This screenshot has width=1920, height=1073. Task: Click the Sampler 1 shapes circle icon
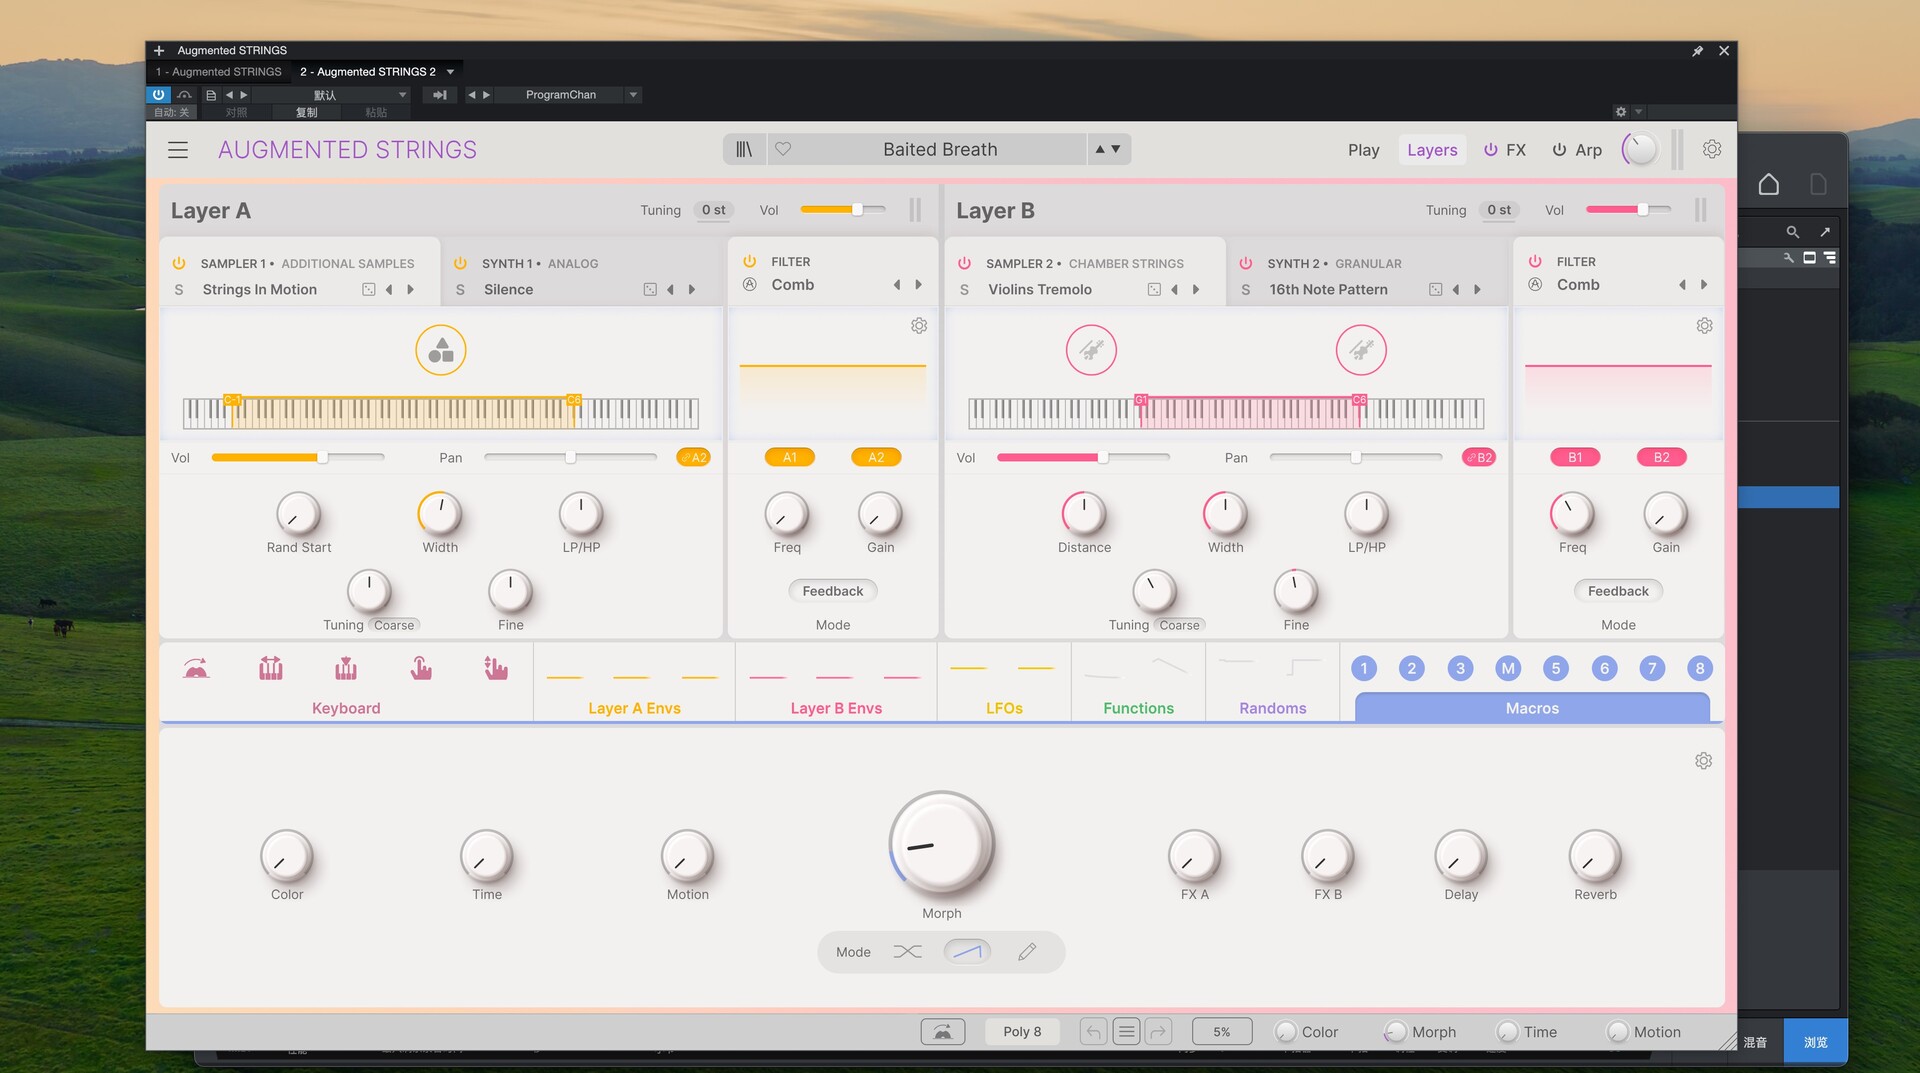click(441, 351)
